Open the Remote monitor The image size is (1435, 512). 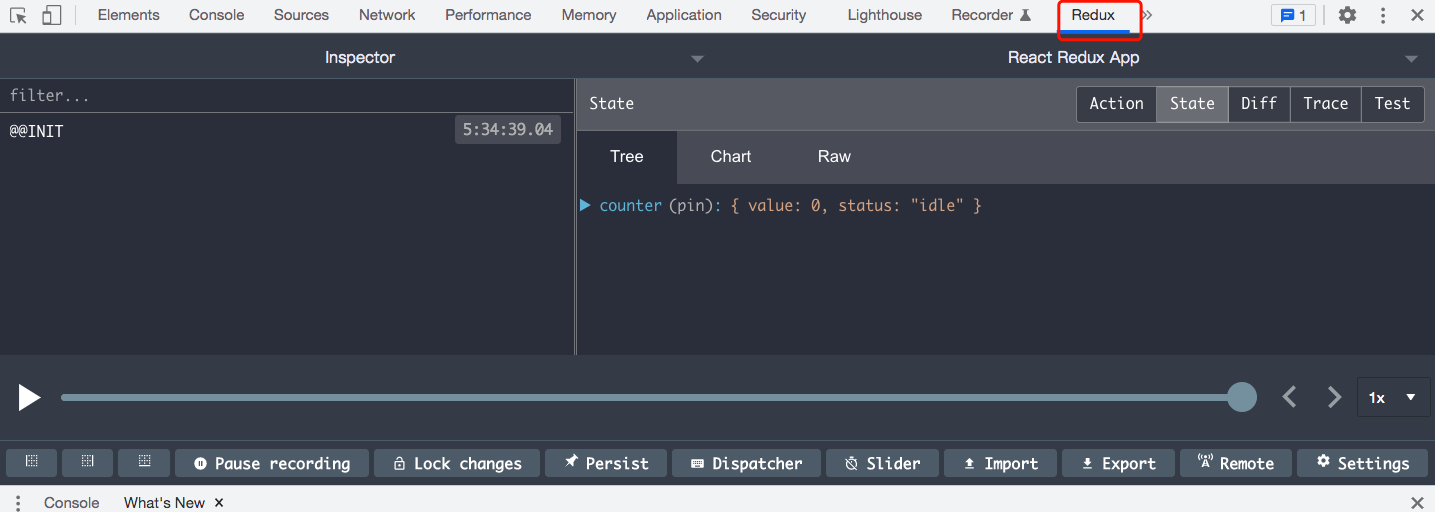point(1236,463)
